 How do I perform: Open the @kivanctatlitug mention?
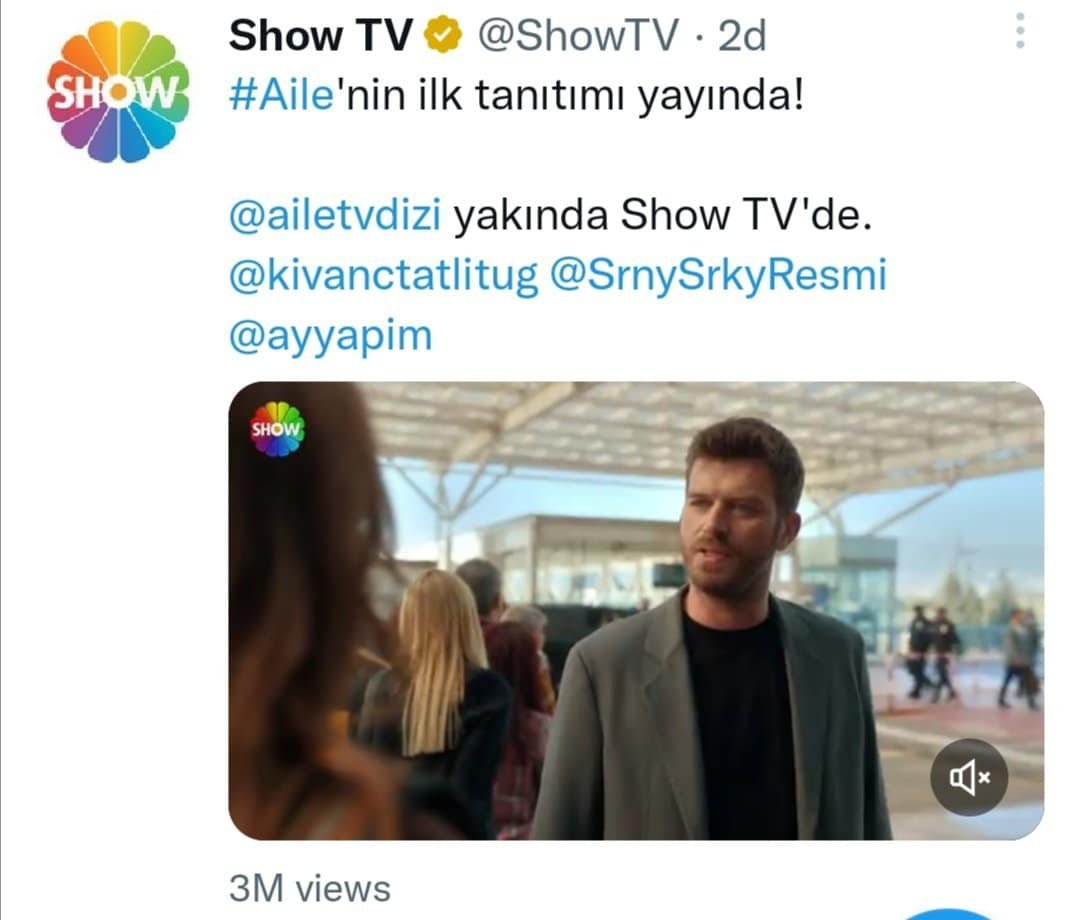point(383,276)
